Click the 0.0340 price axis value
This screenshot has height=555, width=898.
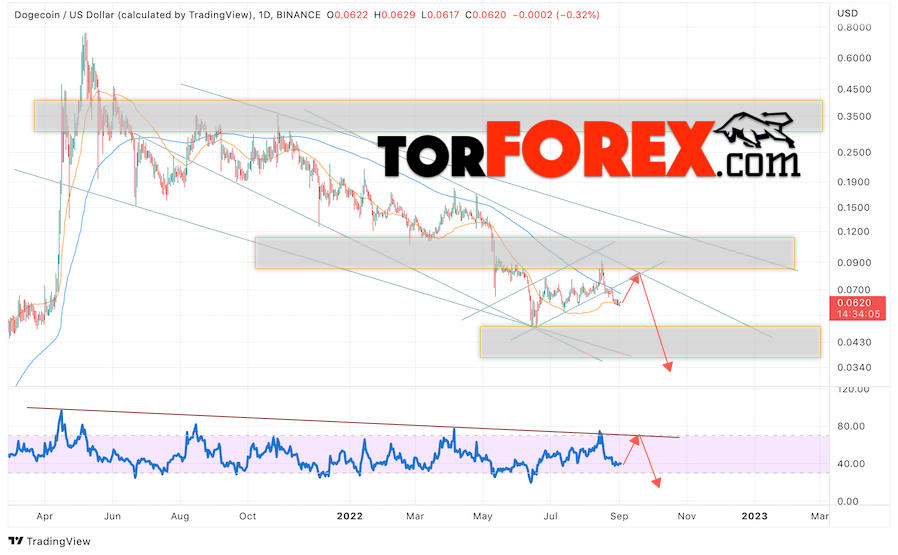click(x=854, y=368)
